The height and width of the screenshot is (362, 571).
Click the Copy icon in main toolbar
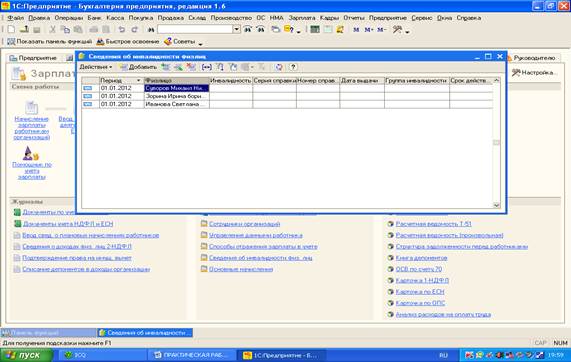click(65, 29)
